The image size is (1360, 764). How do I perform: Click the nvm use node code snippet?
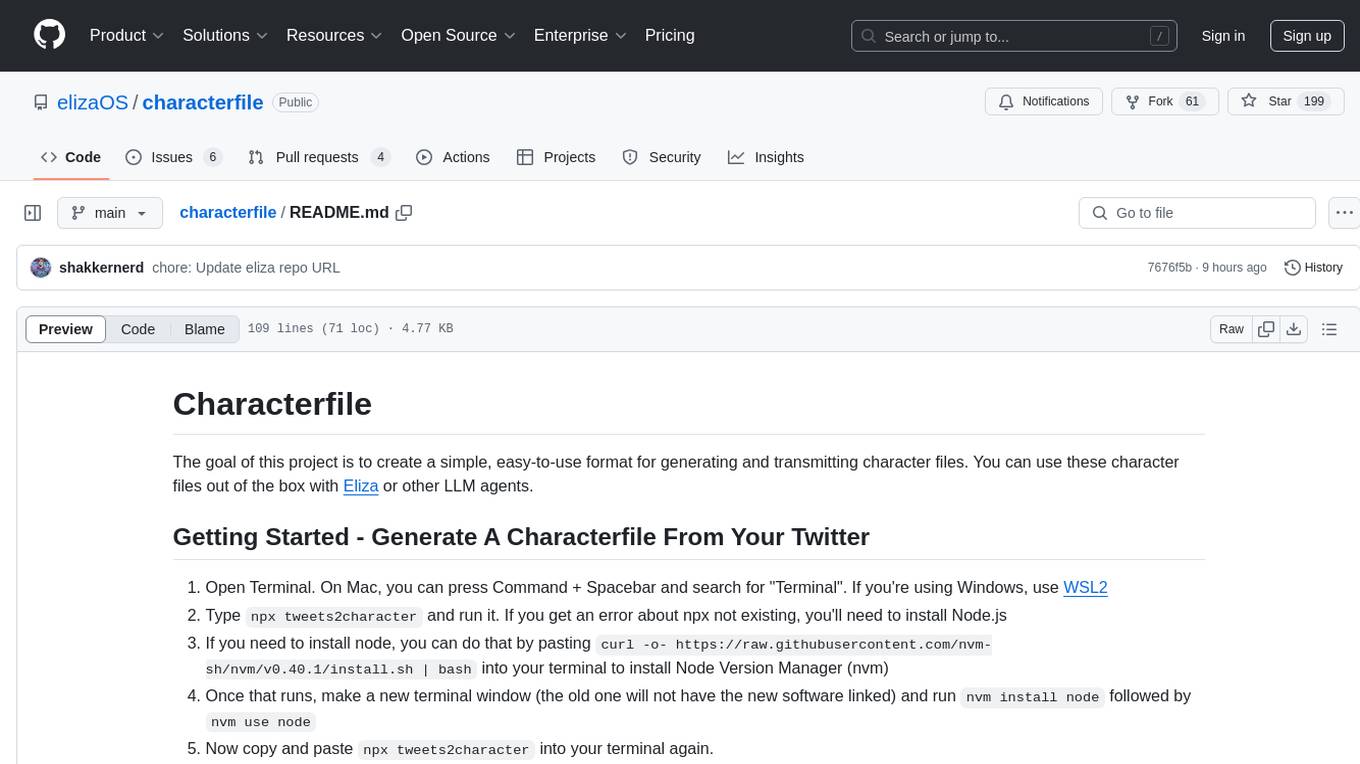coord(261,722)
